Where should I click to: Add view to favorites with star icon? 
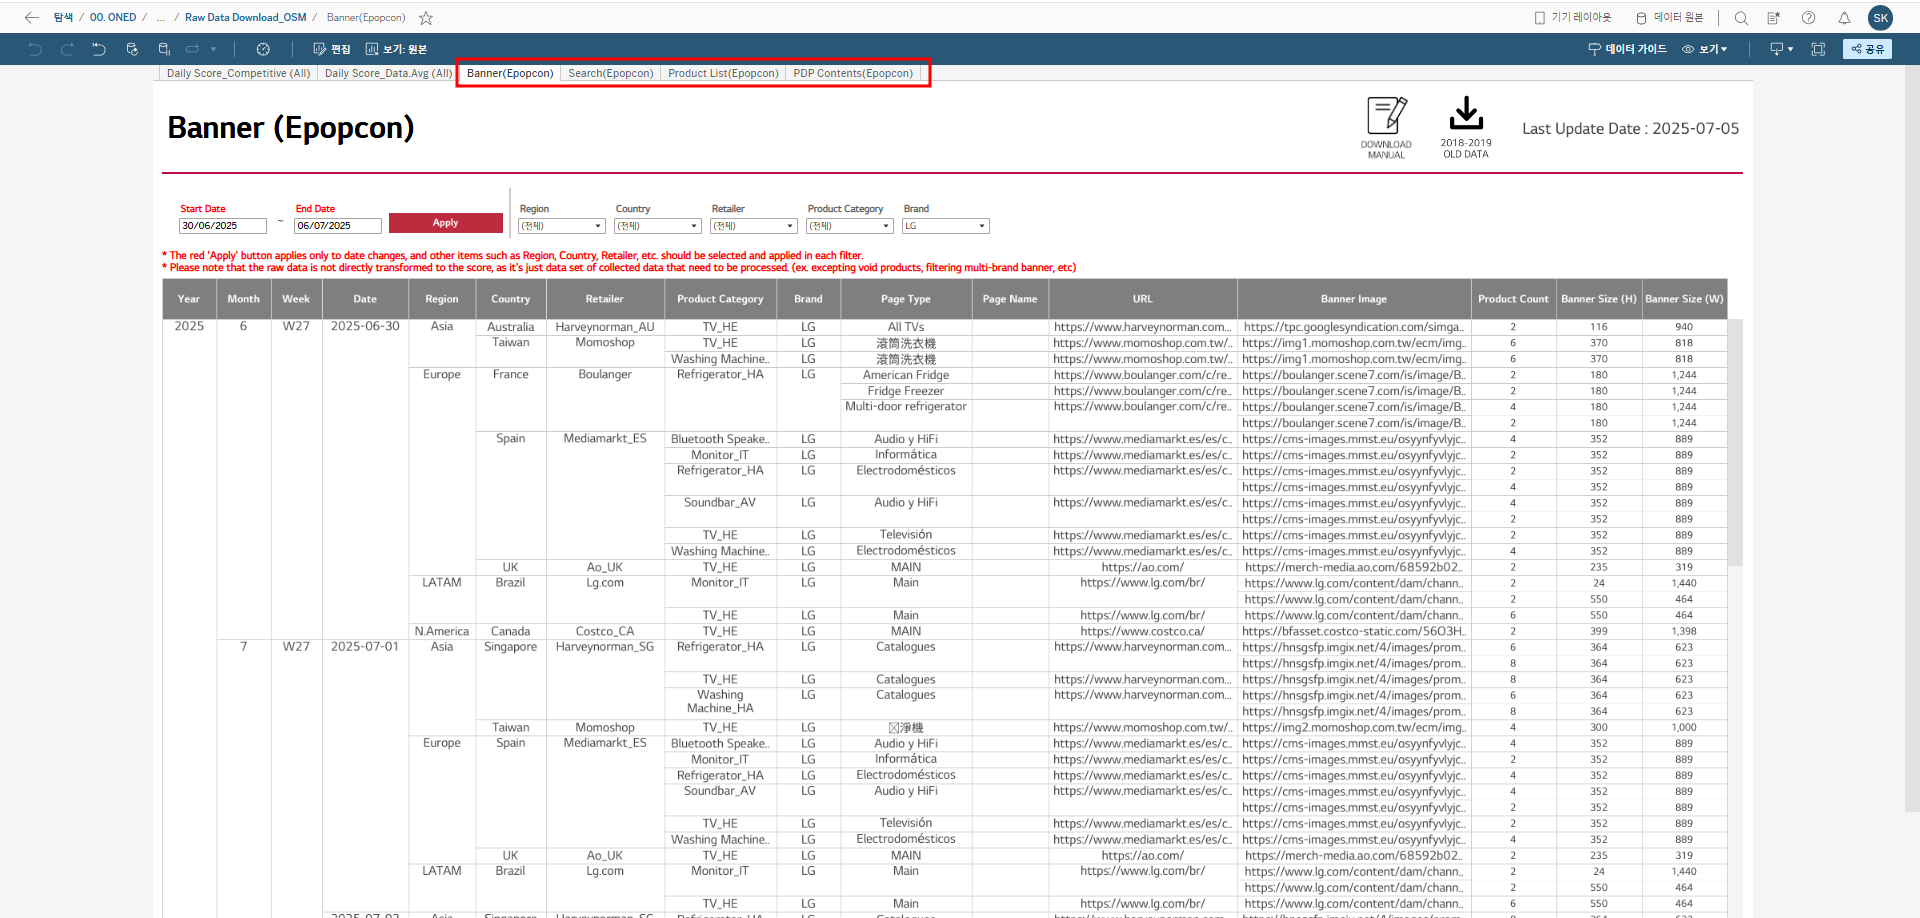[426, 18]
